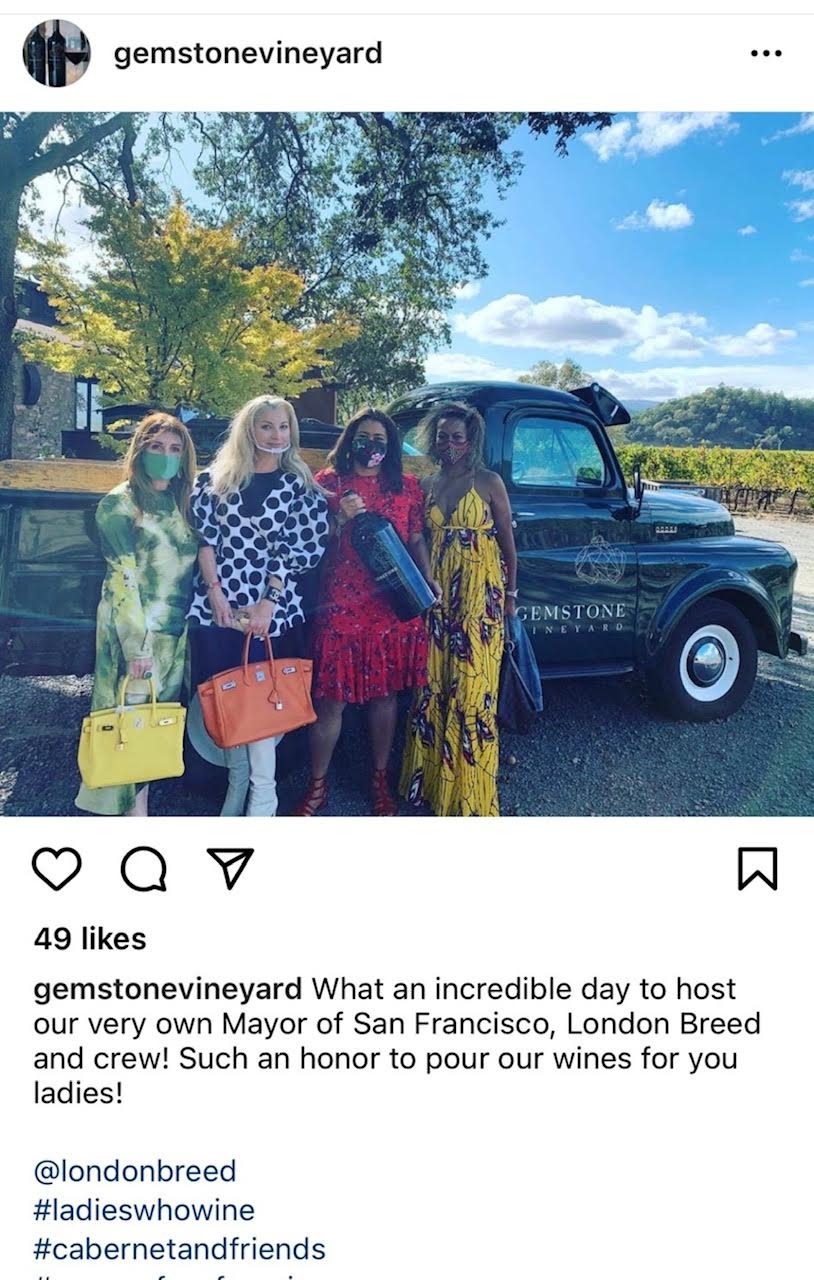Share post via paper plane icon

[230, 868]
